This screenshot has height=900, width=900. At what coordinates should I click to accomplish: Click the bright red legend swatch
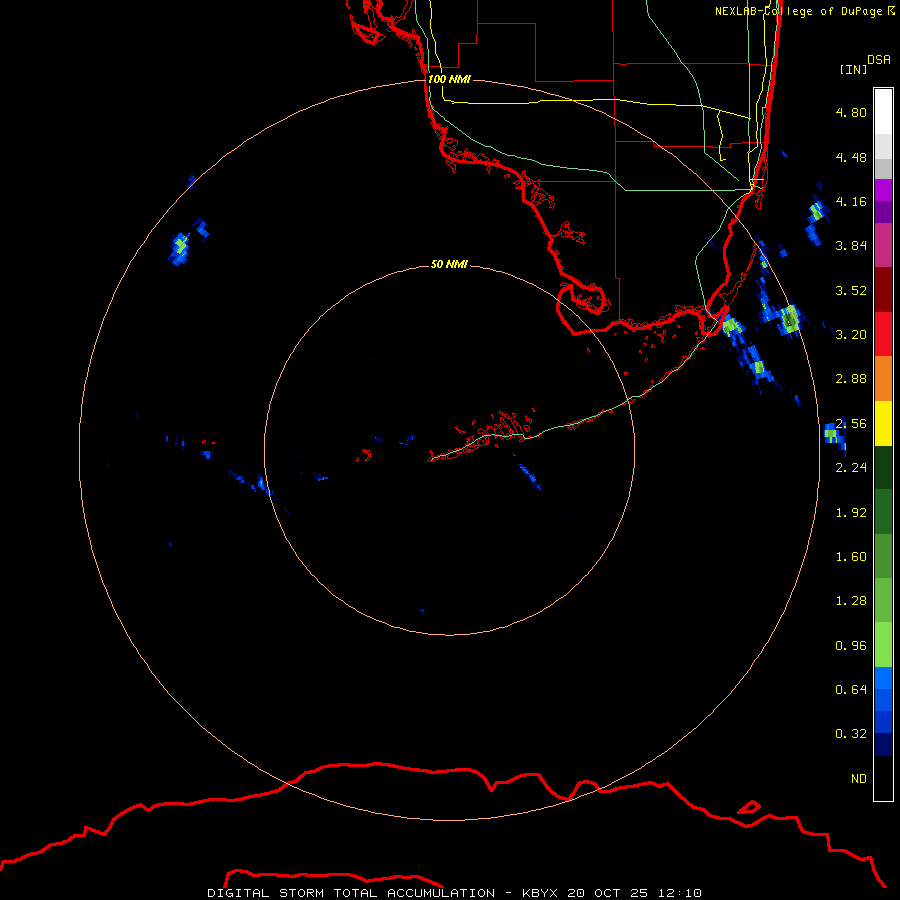point(883,334)
